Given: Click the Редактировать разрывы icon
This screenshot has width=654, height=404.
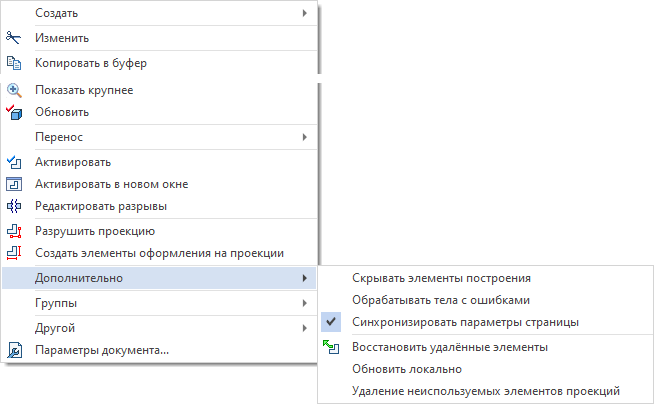Looking at the screenshot, I should pyautogui.click(x=14, y=206).
